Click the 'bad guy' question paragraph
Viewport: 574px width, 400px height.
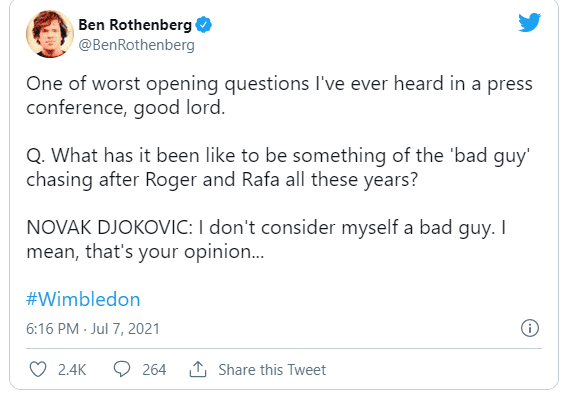coord(279,167)
